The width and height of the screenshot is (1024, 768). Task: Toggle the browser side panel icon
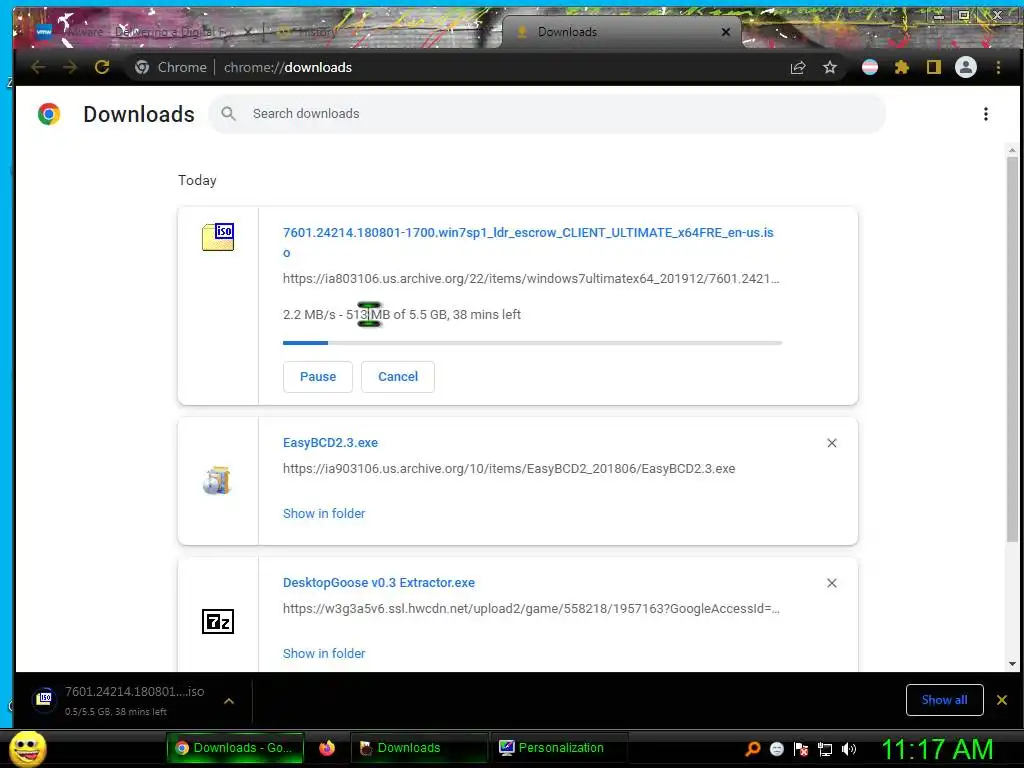[x=934, y=67]
